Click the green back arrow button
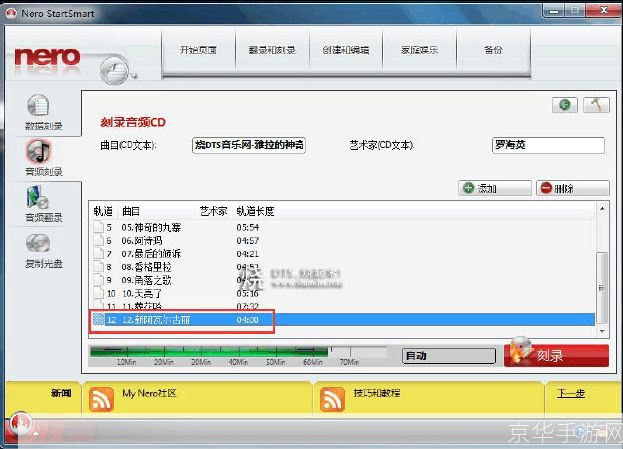This screenshot has width=623, height=449. (x=565, y=105)
